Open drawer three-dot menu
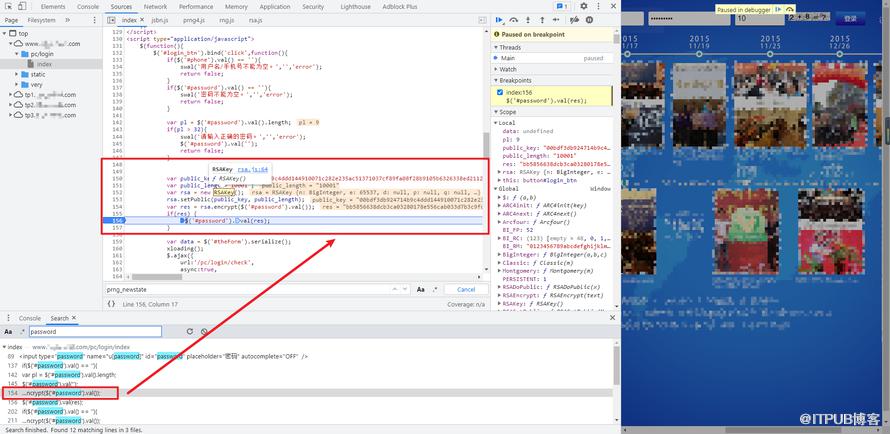Image resolution: width=890 pixels, height=434 pixels. click(7, 318)
